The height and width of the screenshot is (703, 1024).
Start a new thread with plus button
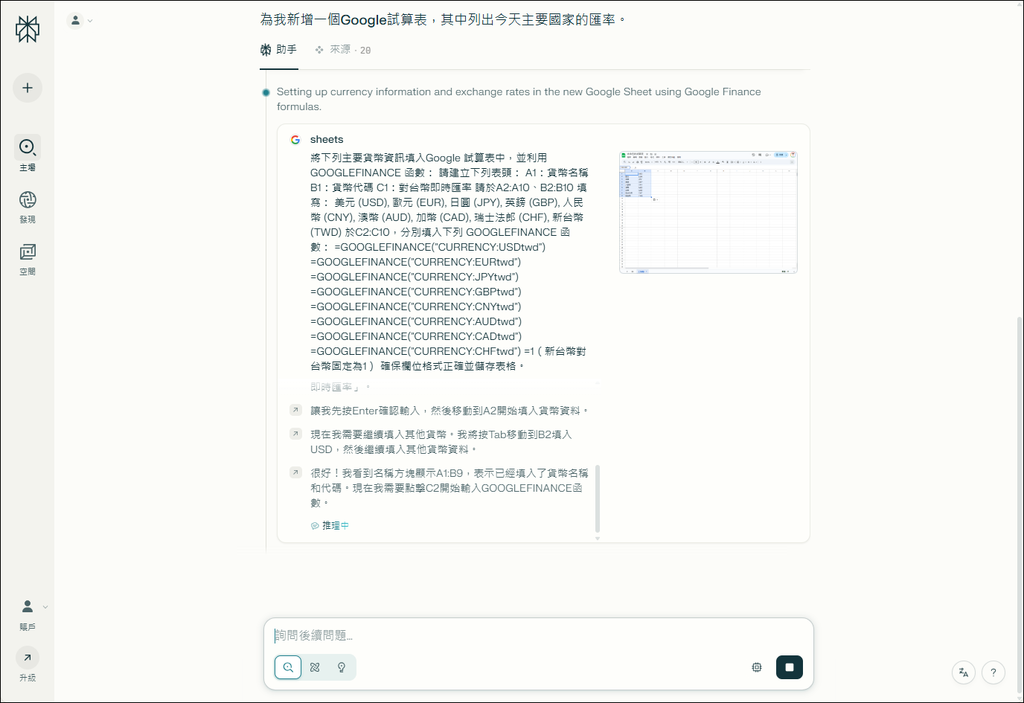coord(27,88)
